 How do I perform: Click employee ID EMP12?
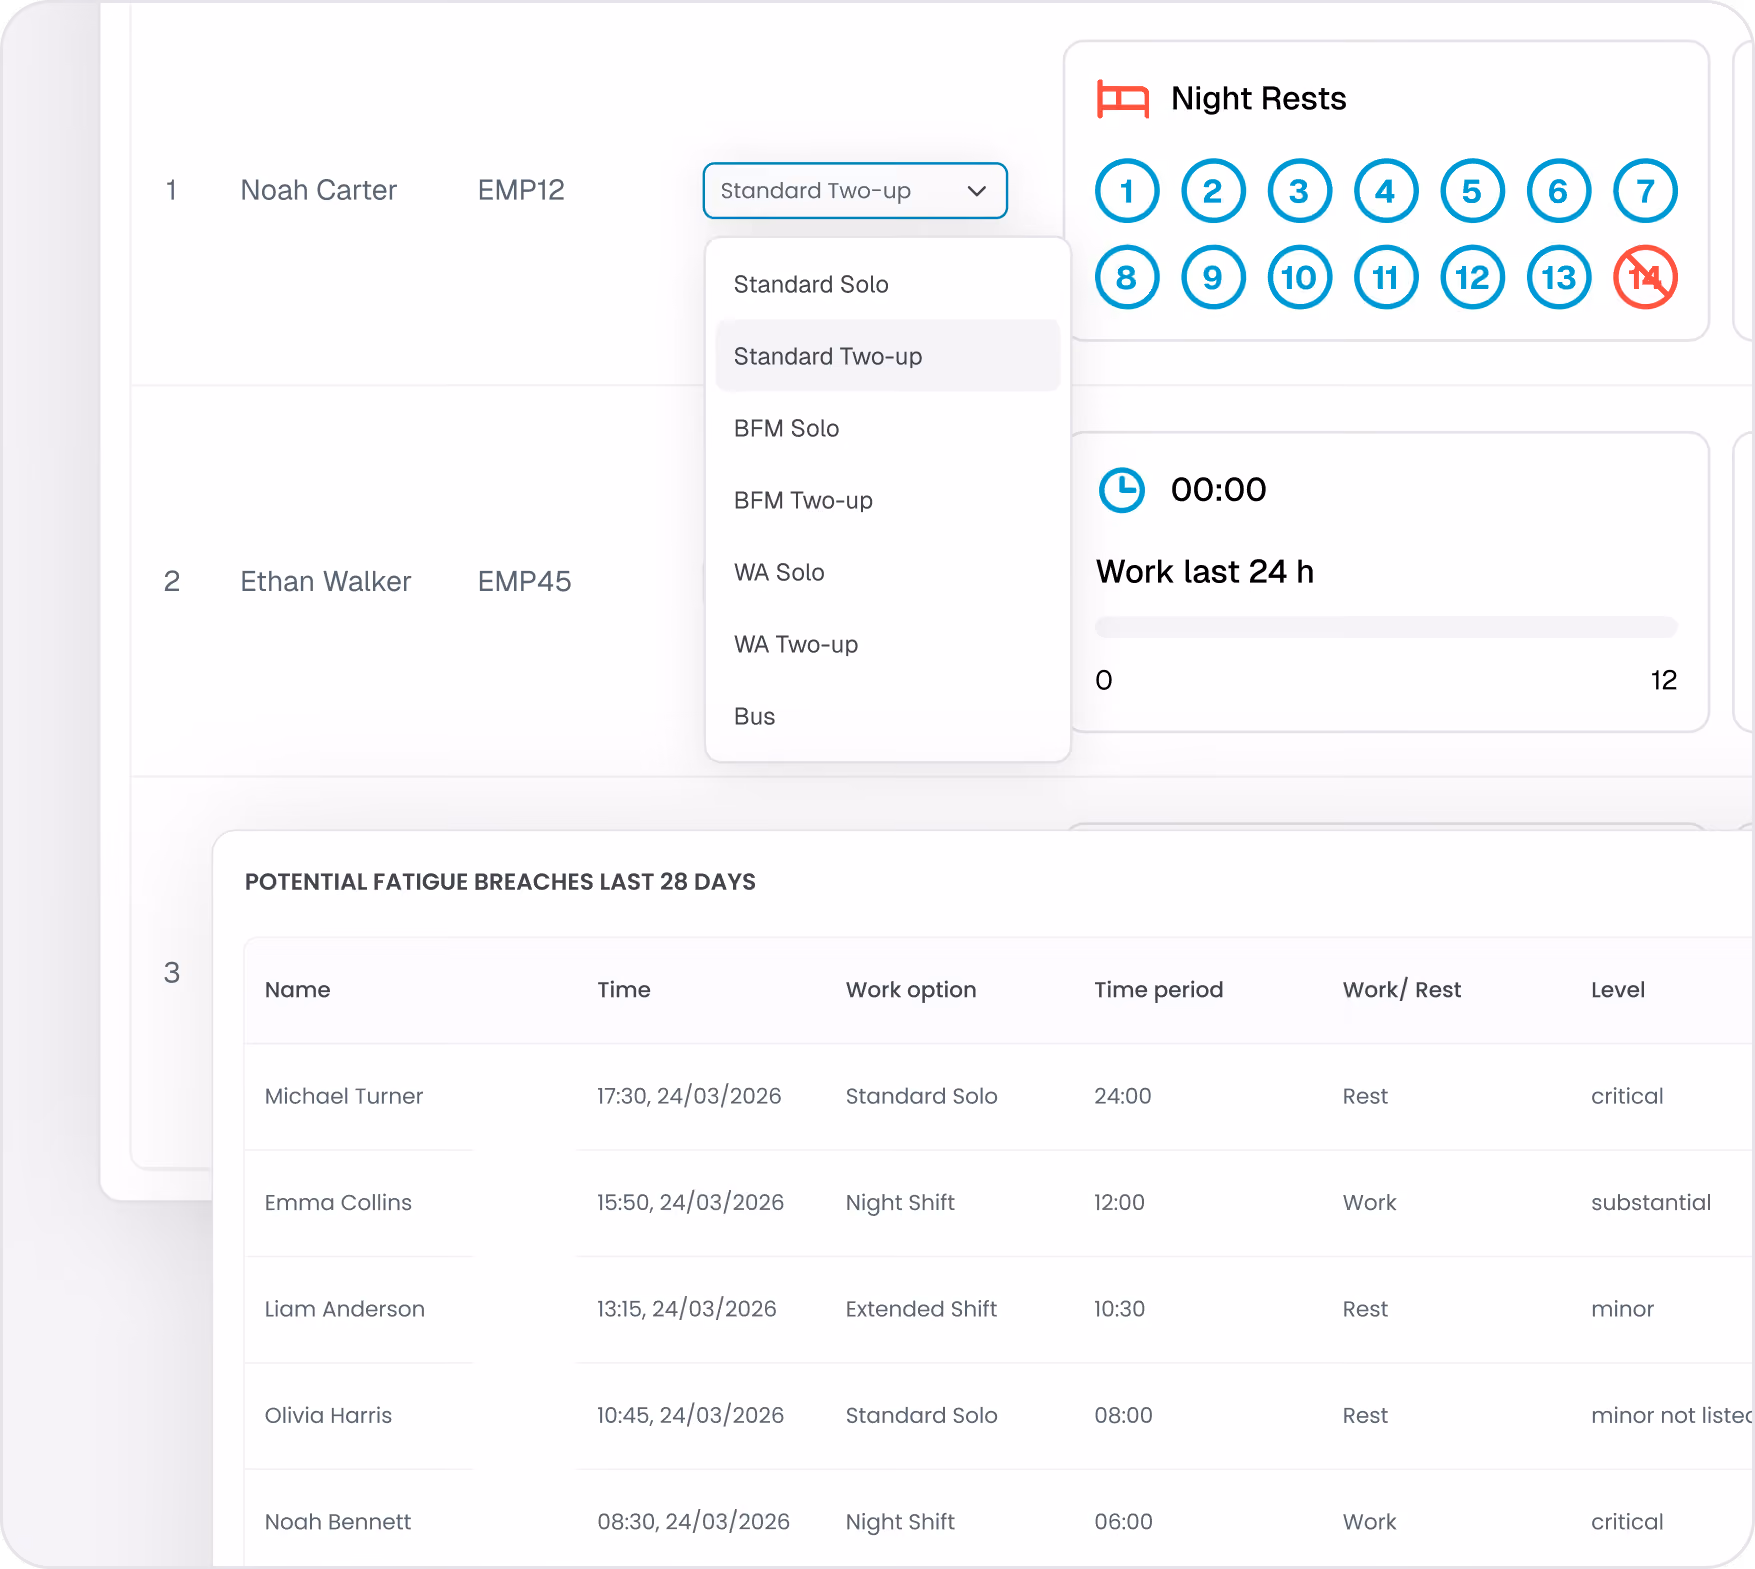521,190
